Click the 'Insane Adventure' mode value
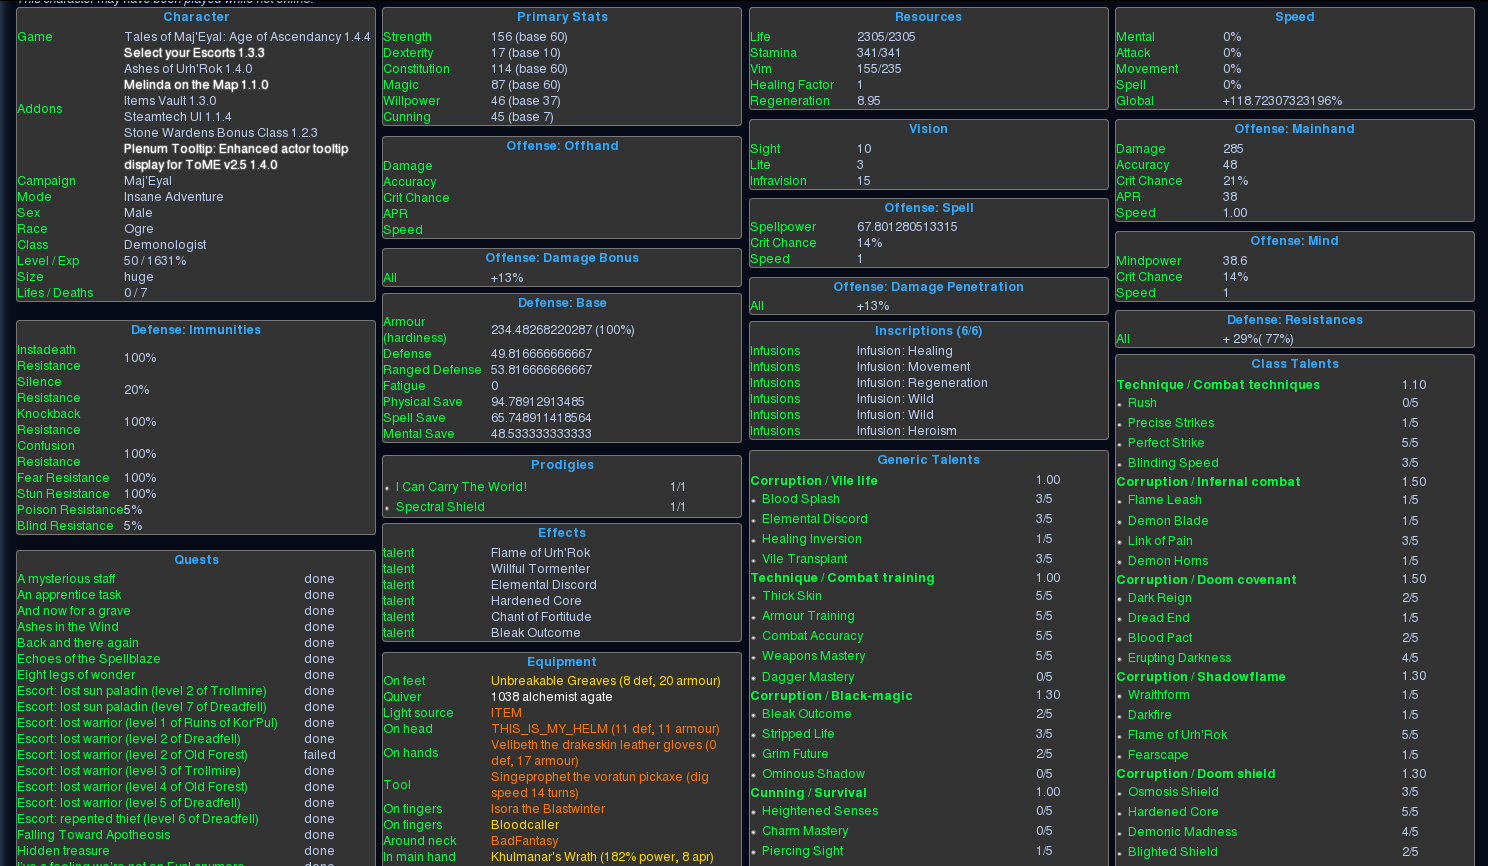This screenshot has height=866, width=1488. coord(174,197)
